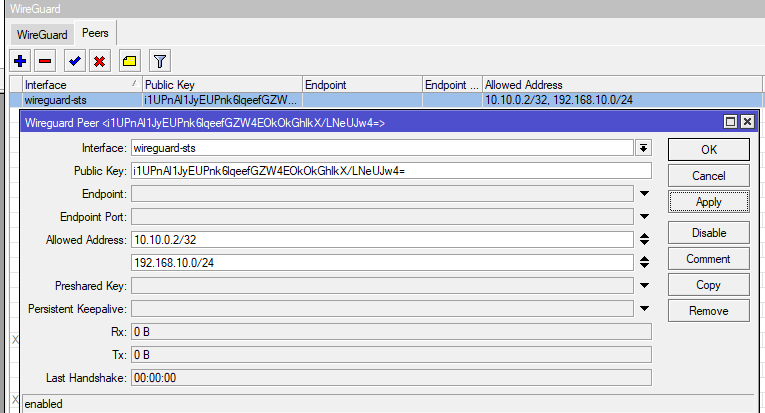This screenshot has width=765, height=413.
Task: Sort by Interface column header
Action: 82,84
